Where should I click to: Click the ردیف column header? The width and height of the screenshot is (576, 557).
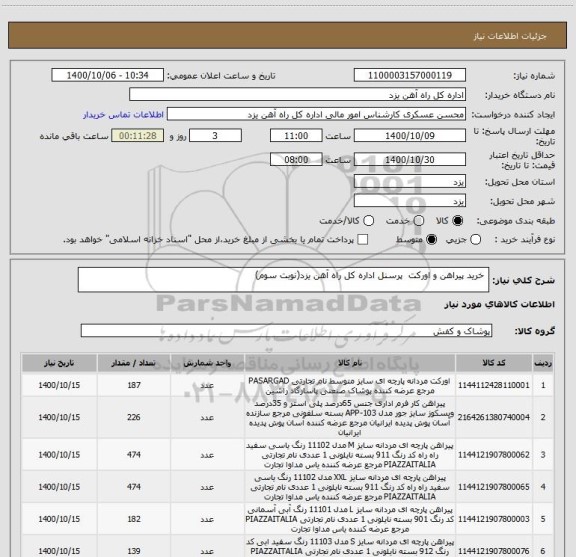click(x=543, y=363)
